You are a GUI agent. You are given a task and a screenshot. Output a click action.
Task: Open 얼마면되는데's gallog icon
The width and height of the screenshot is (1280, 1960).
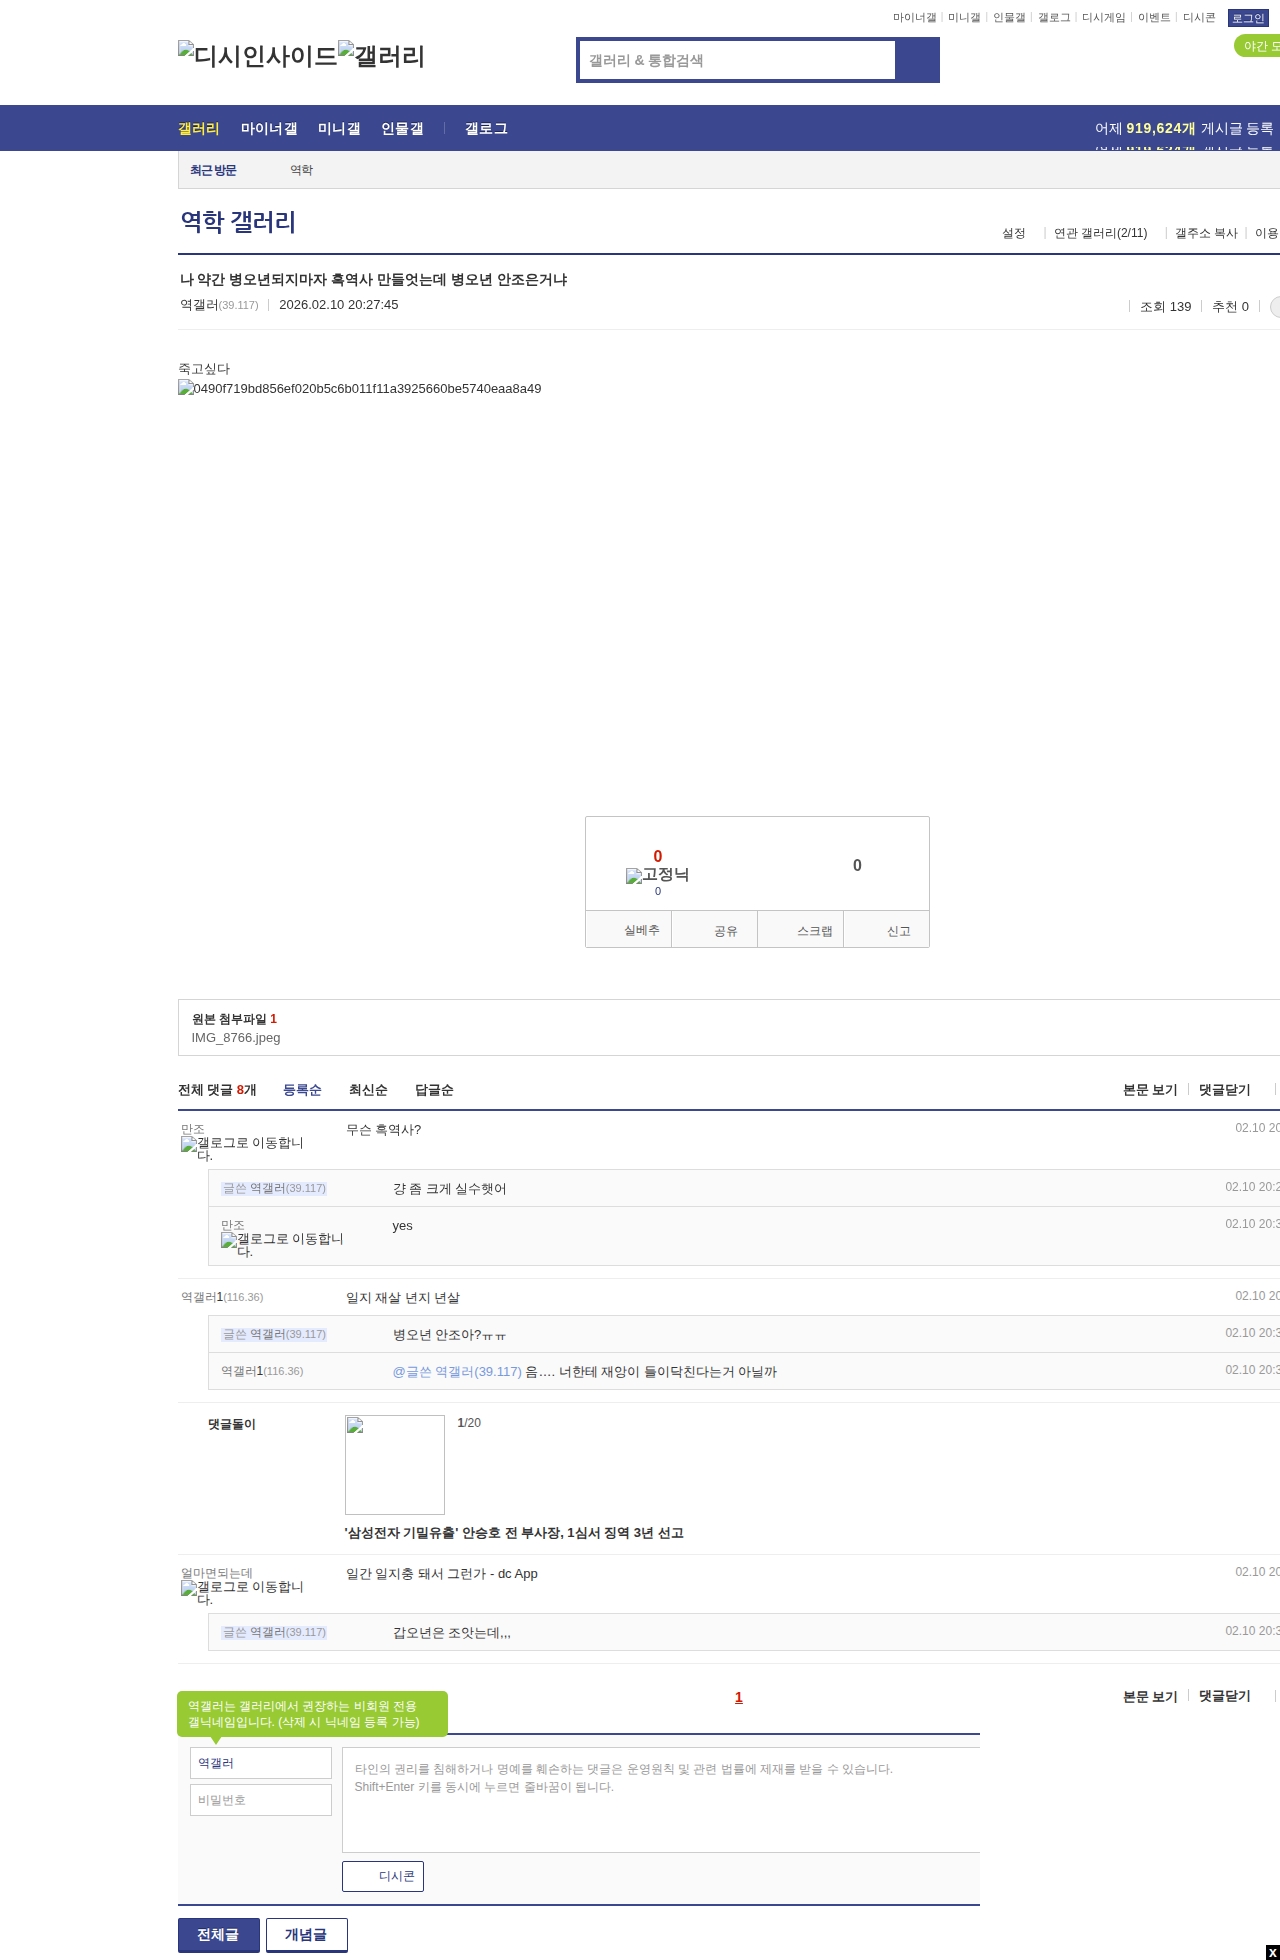[242, 1592]
